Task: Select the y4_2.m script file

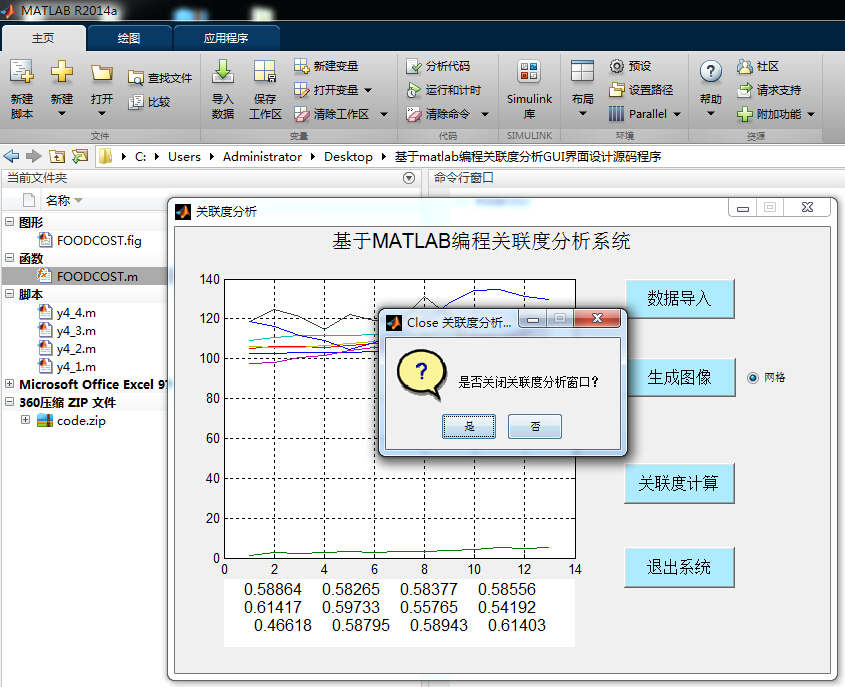Action: (76, 349)
